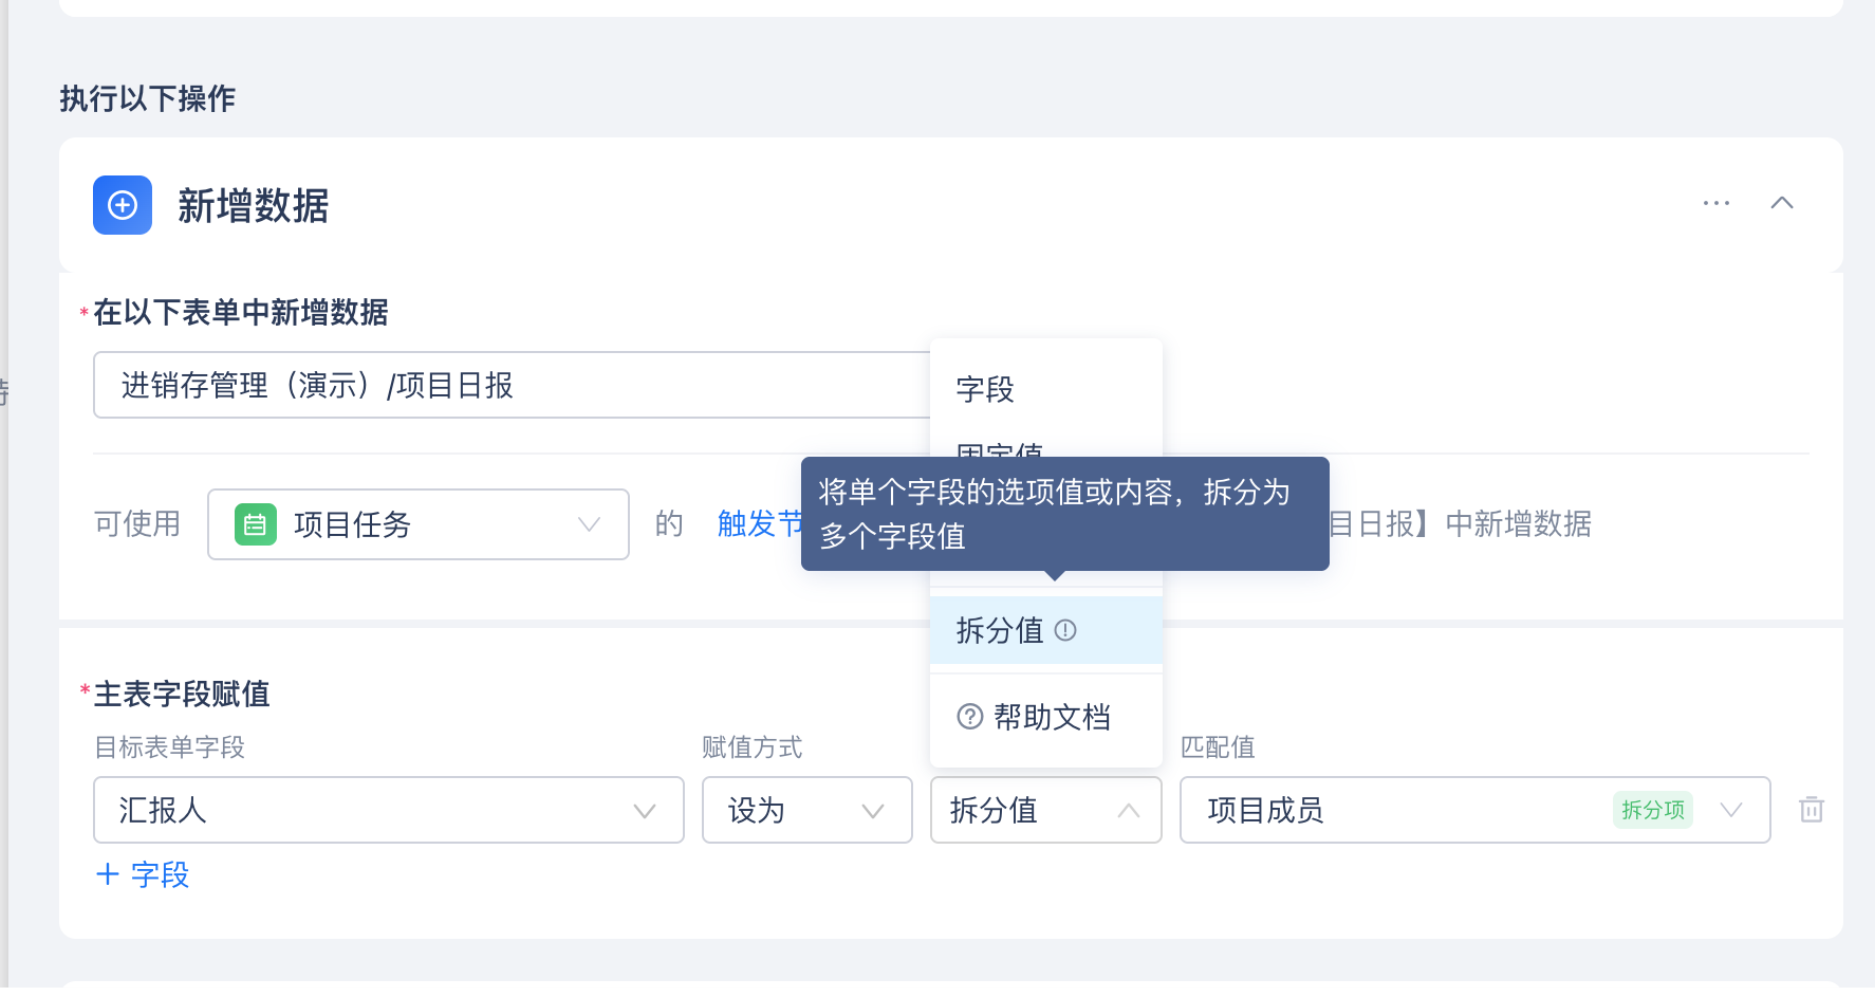Open the three-dots more options menu

(1716, 203)
